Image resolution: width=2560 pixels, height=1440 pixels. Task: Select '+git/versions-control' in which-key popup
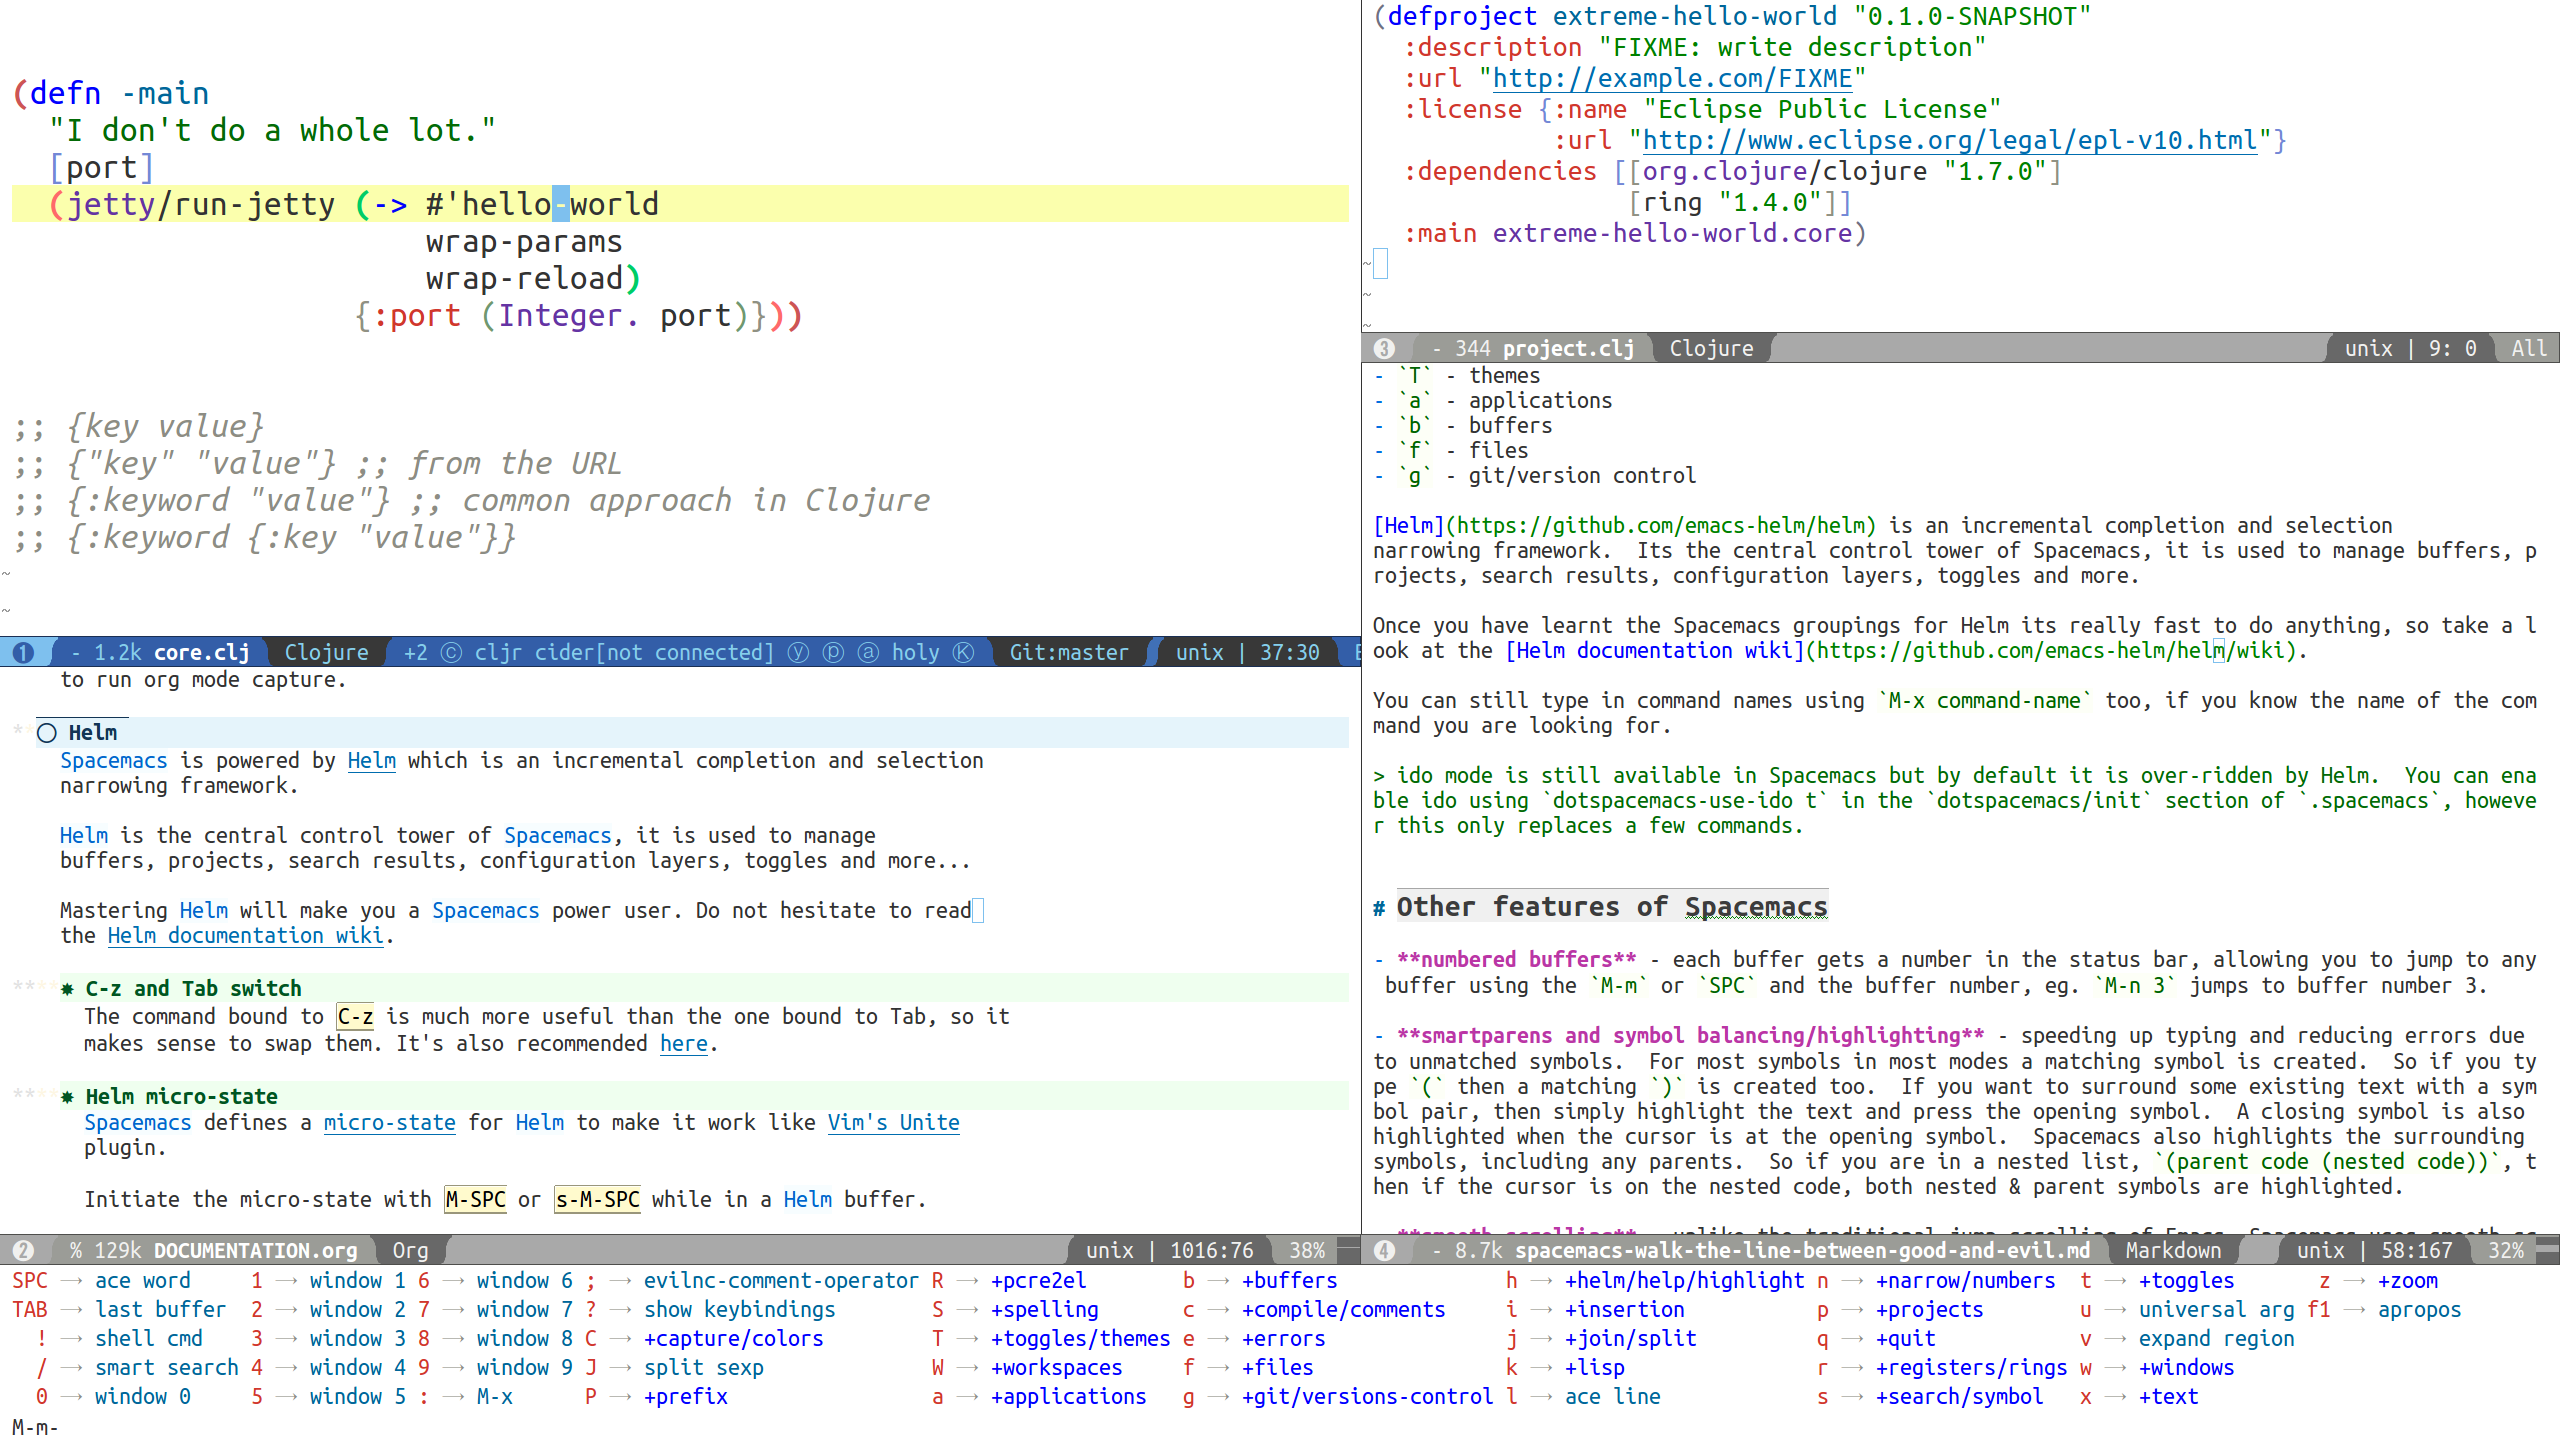coord(1367,1397)
